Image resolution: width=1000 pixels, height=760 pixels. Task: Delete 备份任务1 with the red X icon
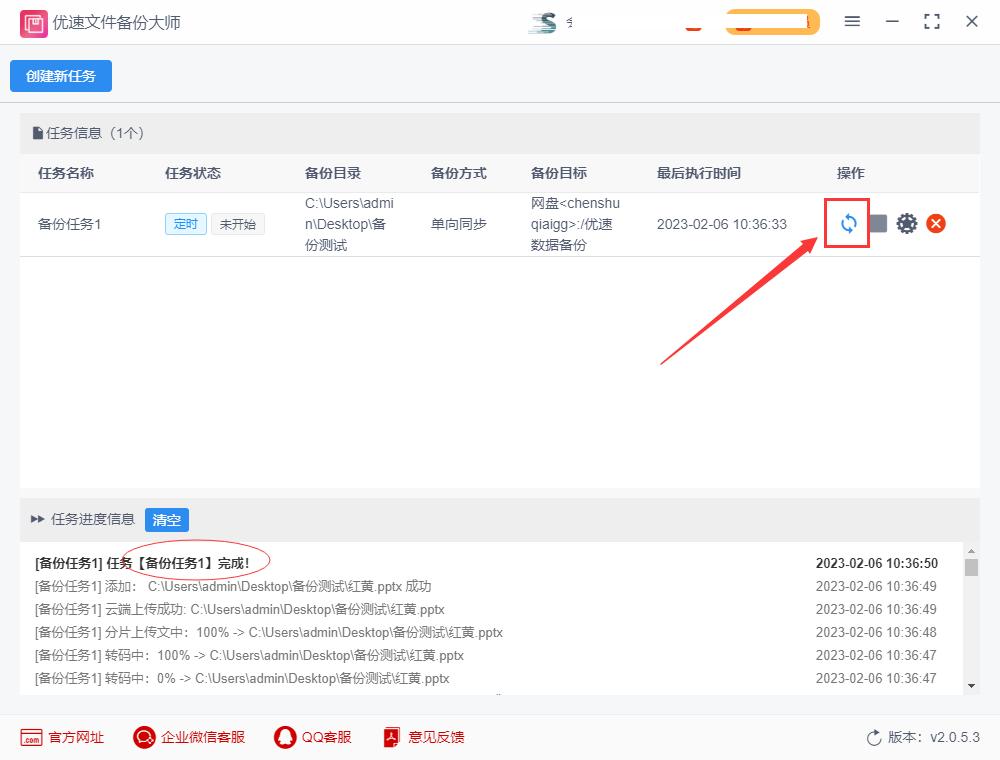coord(936,223)
